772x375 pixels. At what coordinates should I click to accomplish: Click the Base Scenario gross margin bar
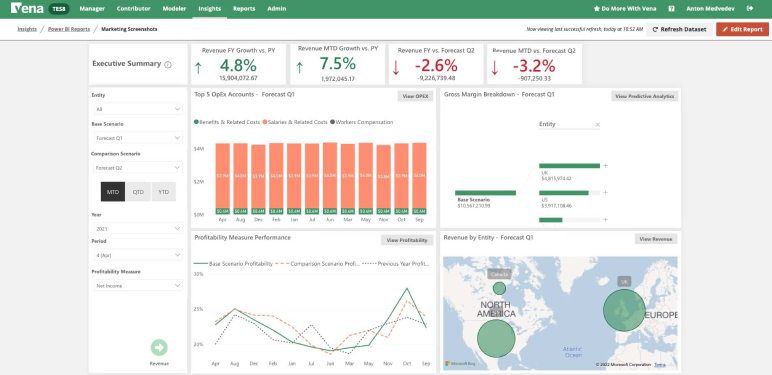click(485, 193)
